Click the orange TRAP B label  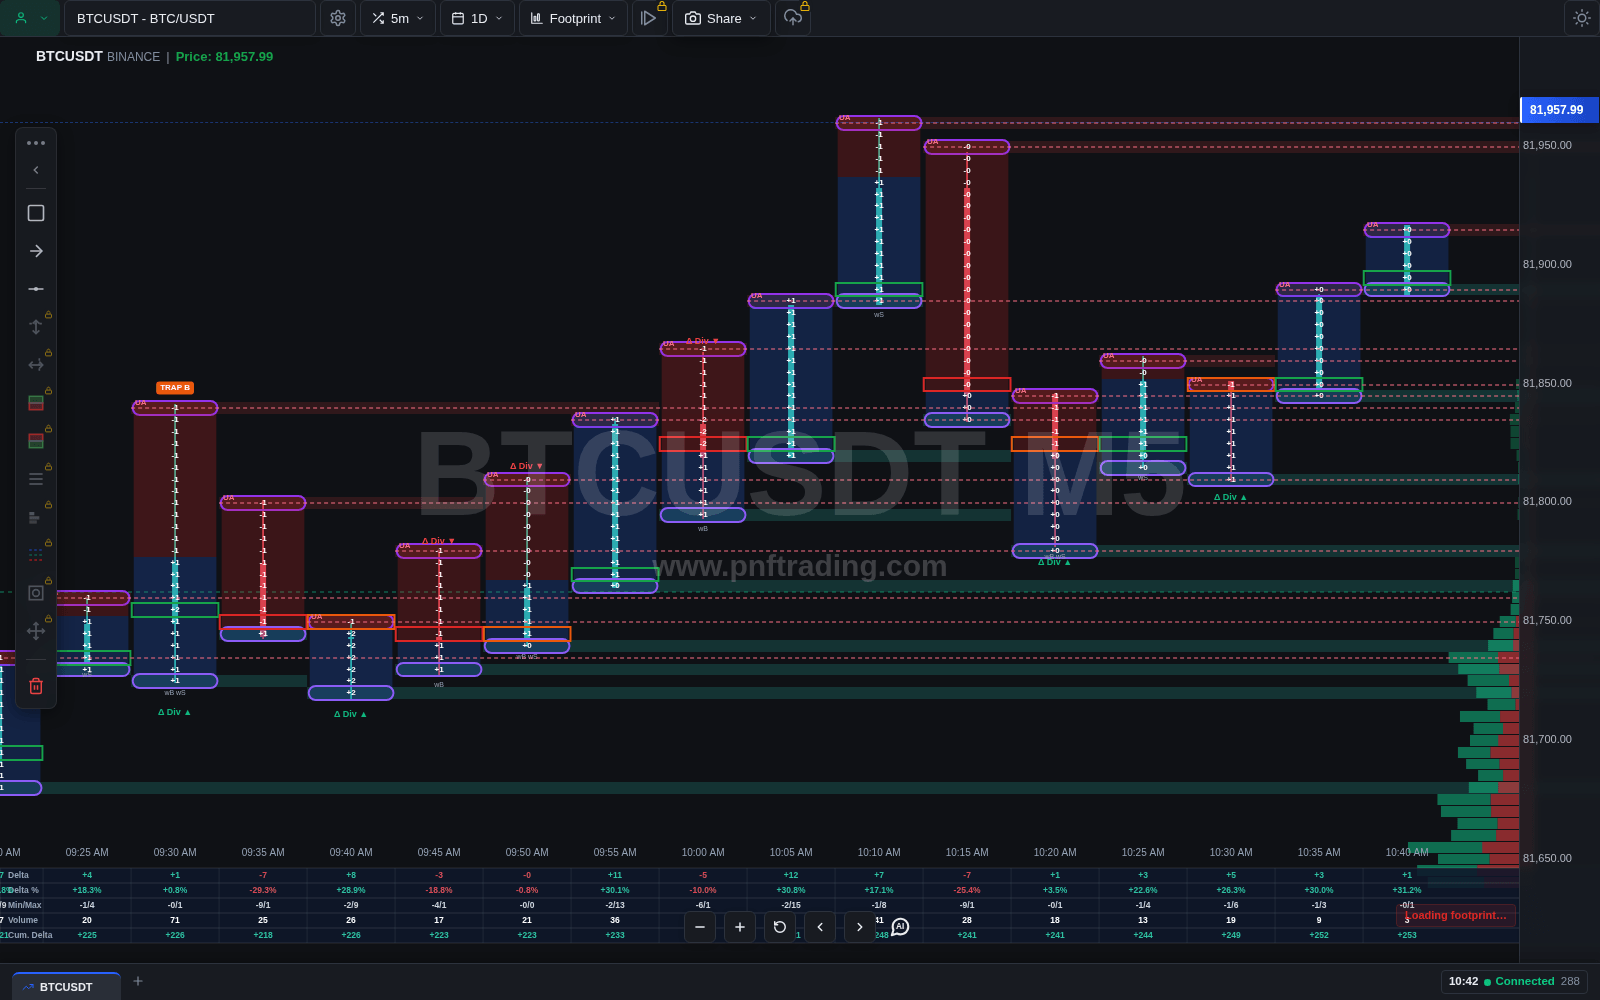tap(175, 388)
